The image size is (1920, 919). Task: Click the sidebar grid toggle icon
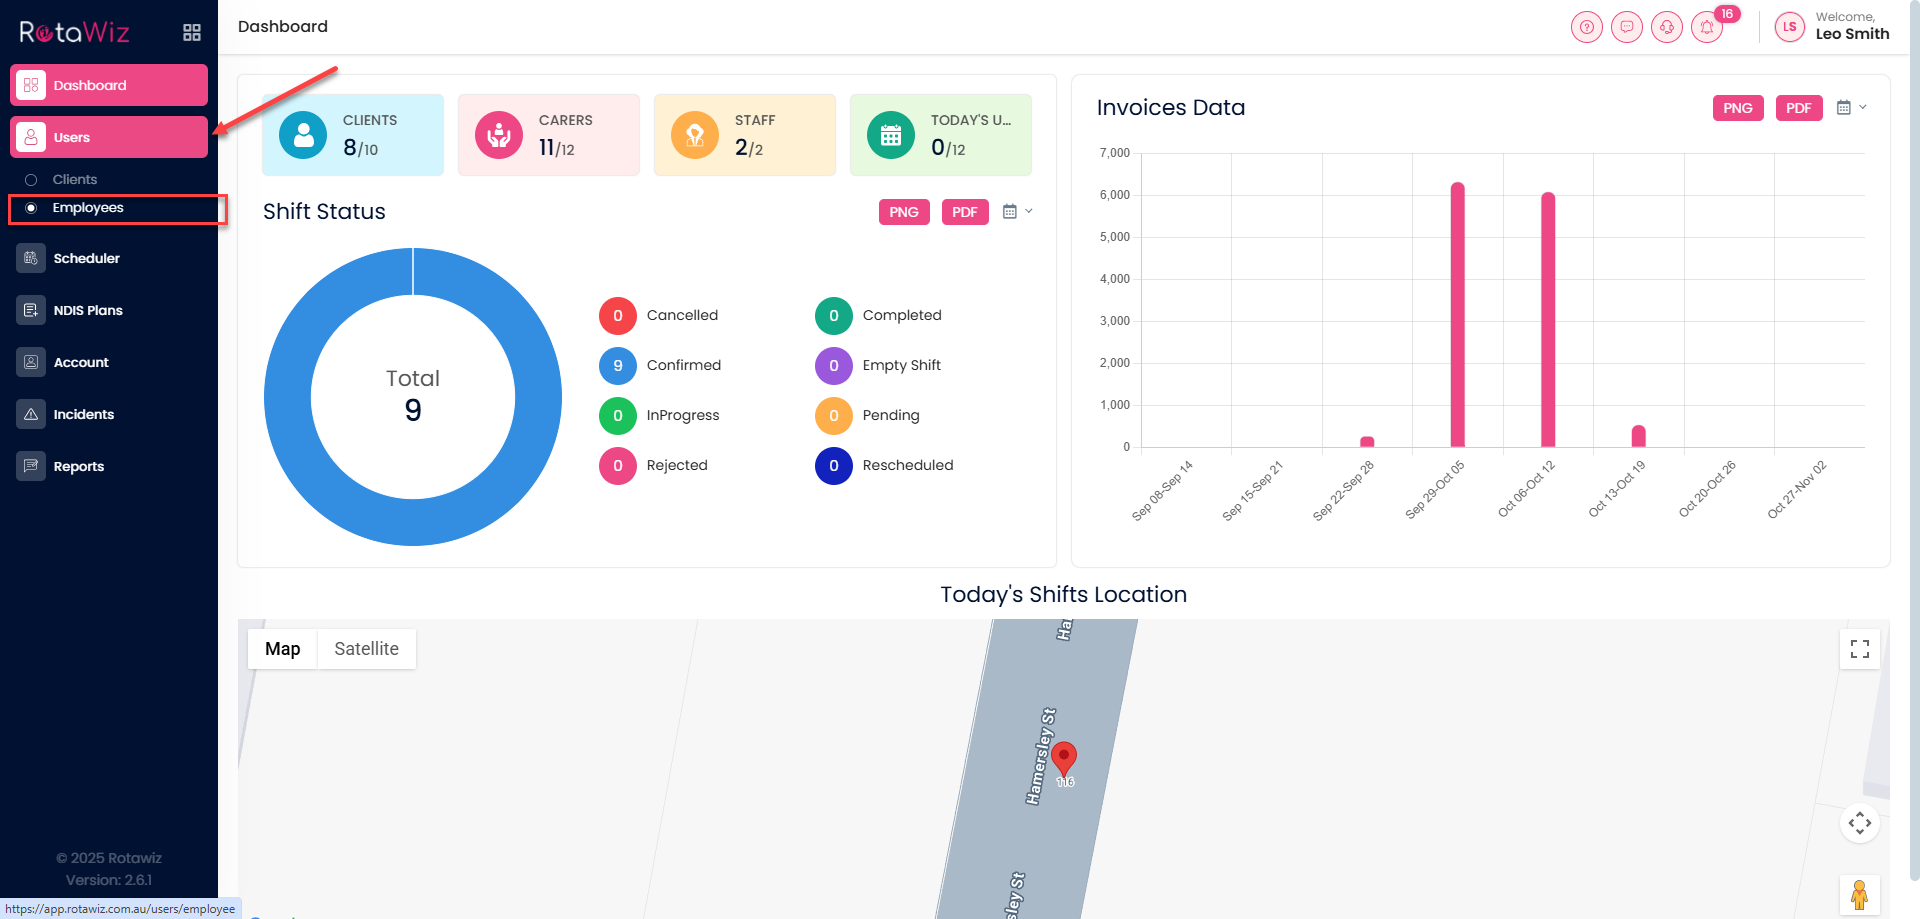tap(192, 33)
